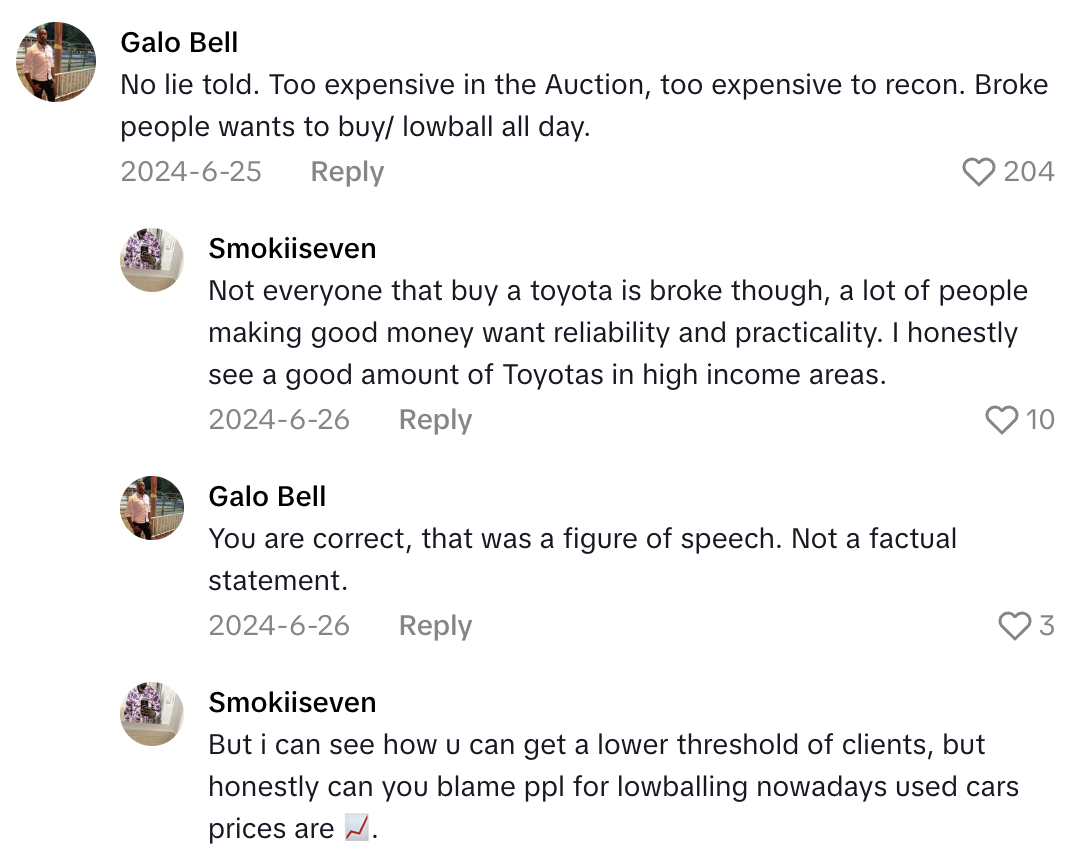Open Smokiiseven's avatar on the last comment
Image resolution: width=1080 pixels, height=854 pixels.
point(152,712)
